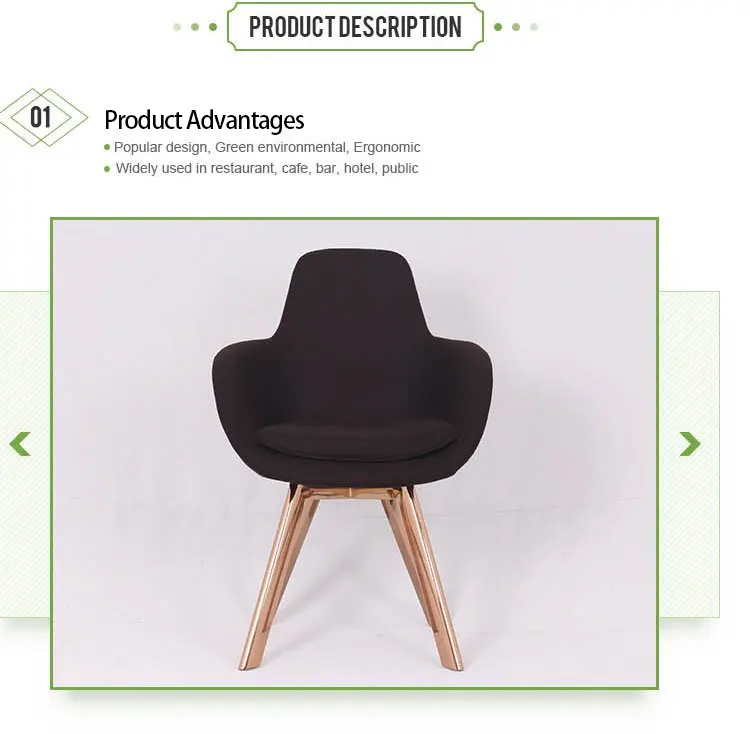Open the black chair product photo

354,453
